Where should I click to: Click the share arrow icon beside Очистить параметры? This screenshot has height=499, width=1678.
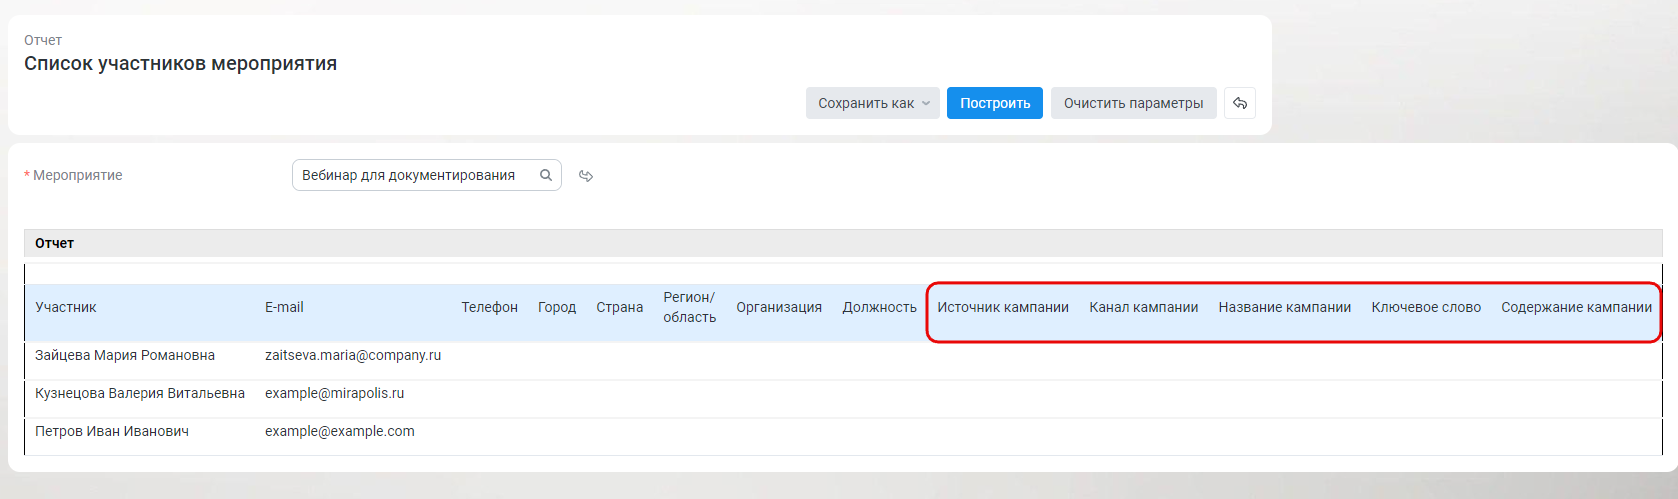pyautogui.click(x=1240, y=103)
